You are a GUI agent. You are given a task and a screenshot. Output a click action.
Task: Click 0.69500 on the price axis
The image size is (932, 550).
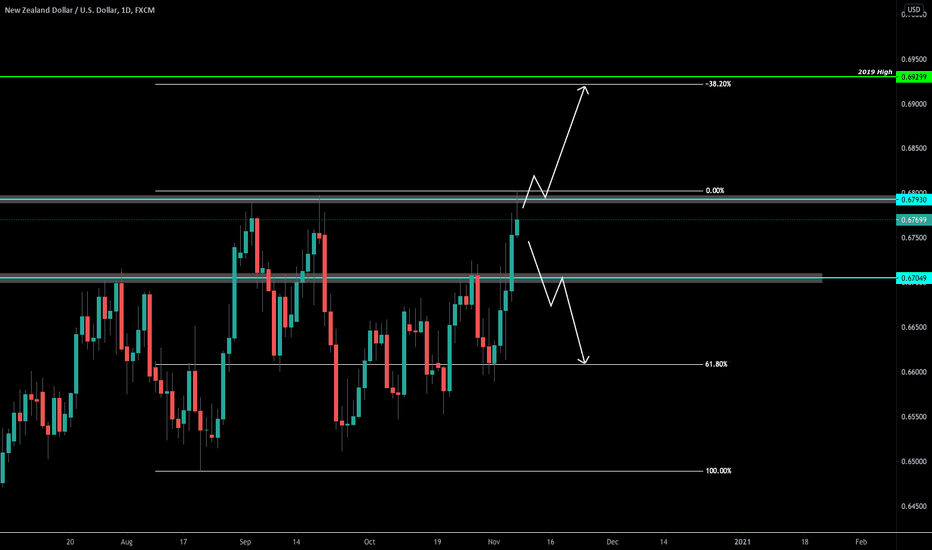tap(914, 59)
